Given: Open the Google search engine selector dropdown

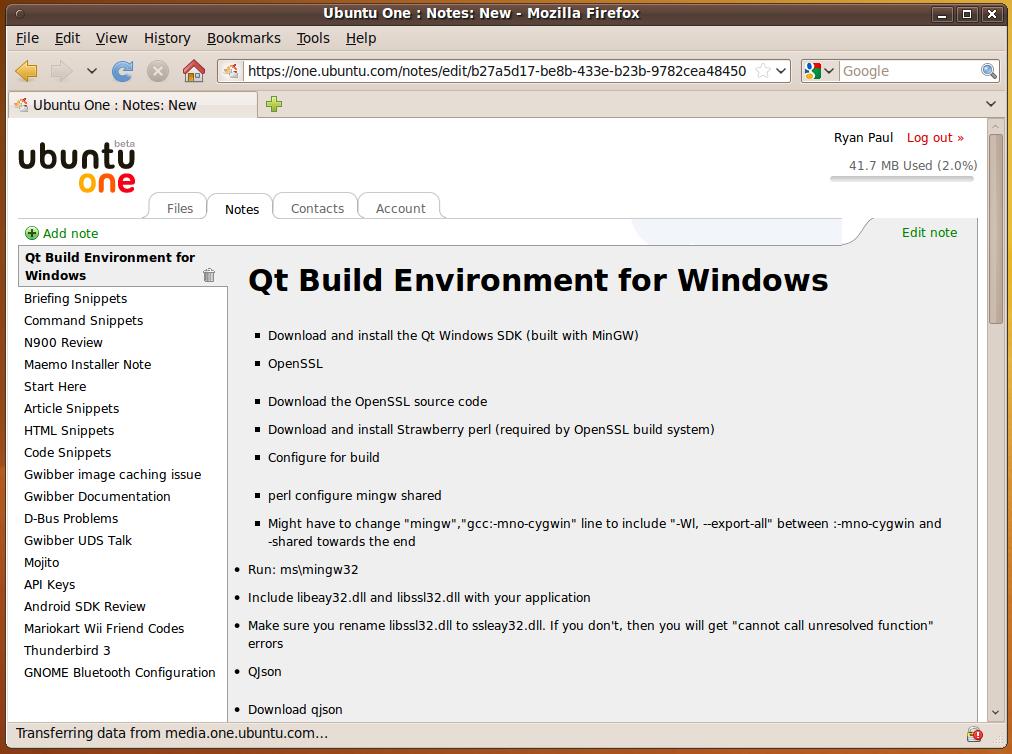Looking at the screenshot, I should (820, 71).
